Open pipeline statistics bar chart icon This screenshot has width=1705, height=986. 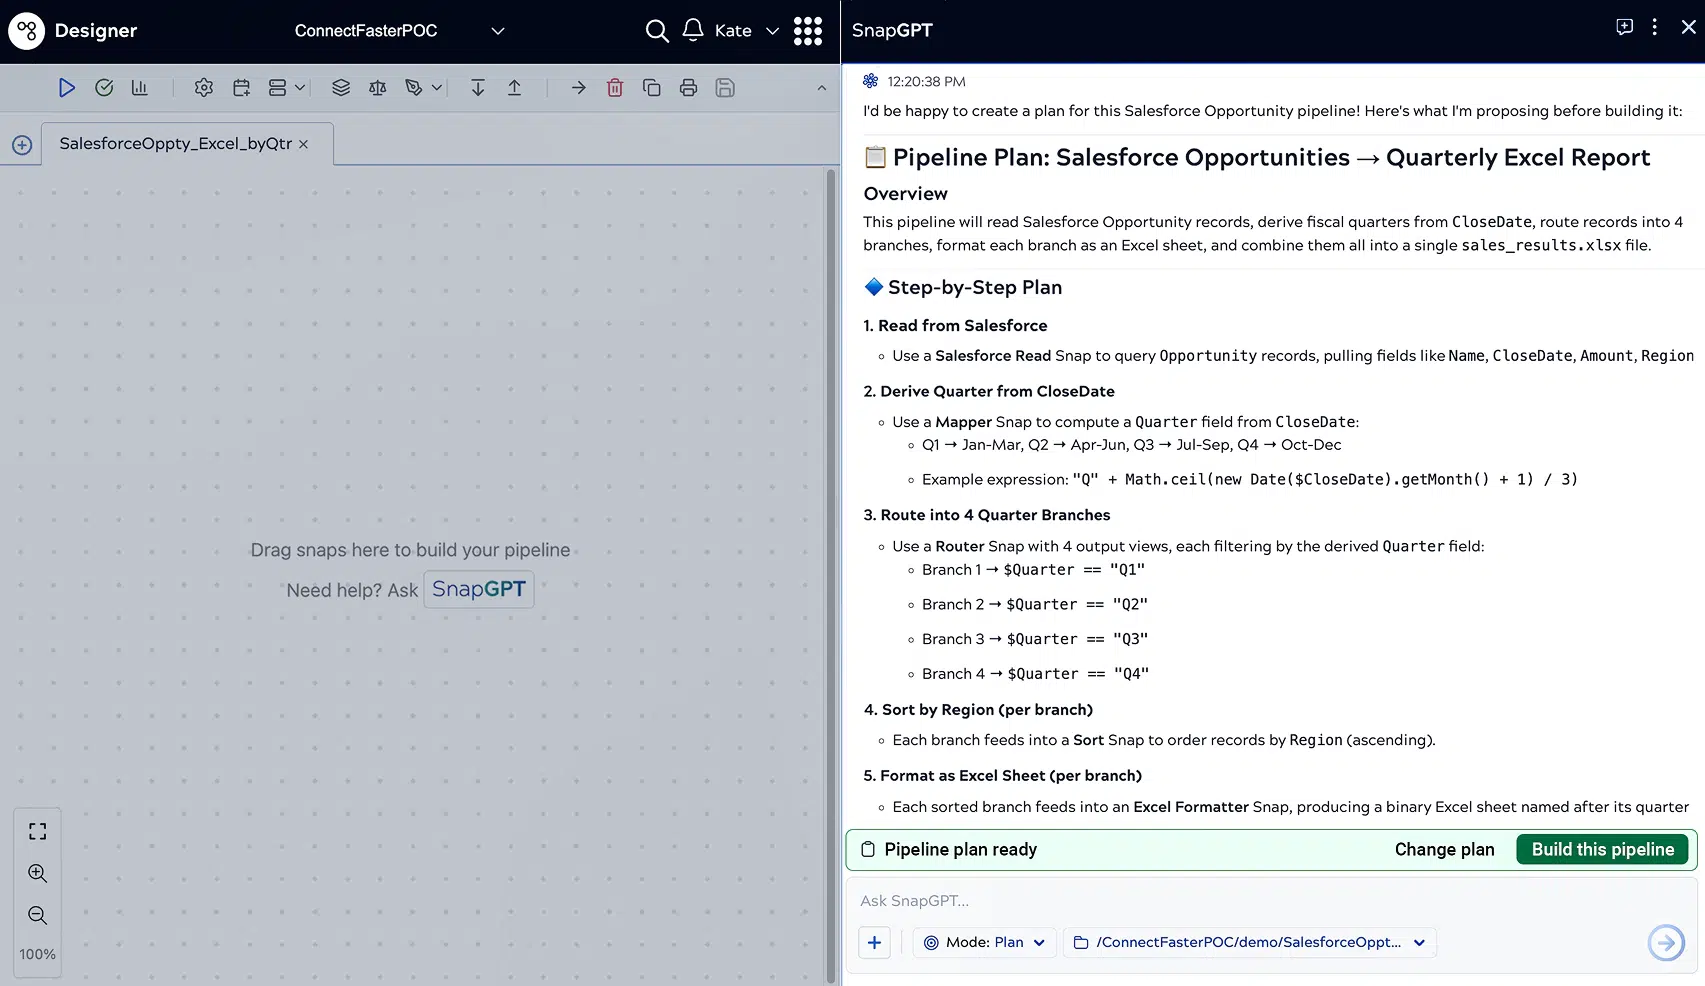[x=140, y=88]
